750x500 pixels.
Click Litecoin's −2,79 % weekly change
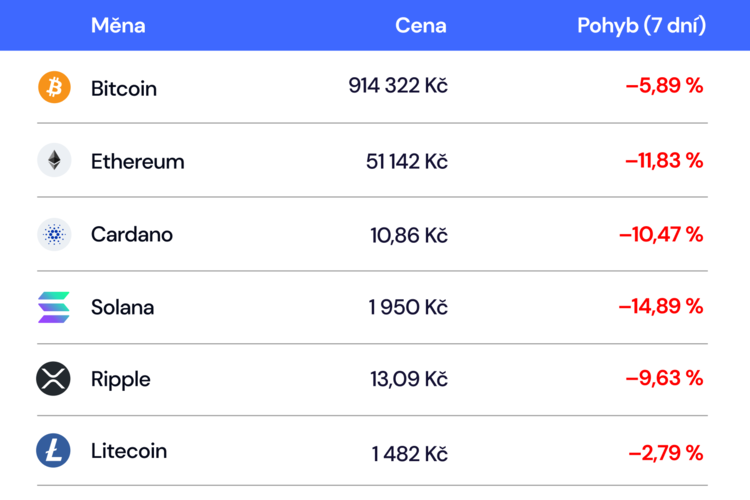tap(666, 453)
